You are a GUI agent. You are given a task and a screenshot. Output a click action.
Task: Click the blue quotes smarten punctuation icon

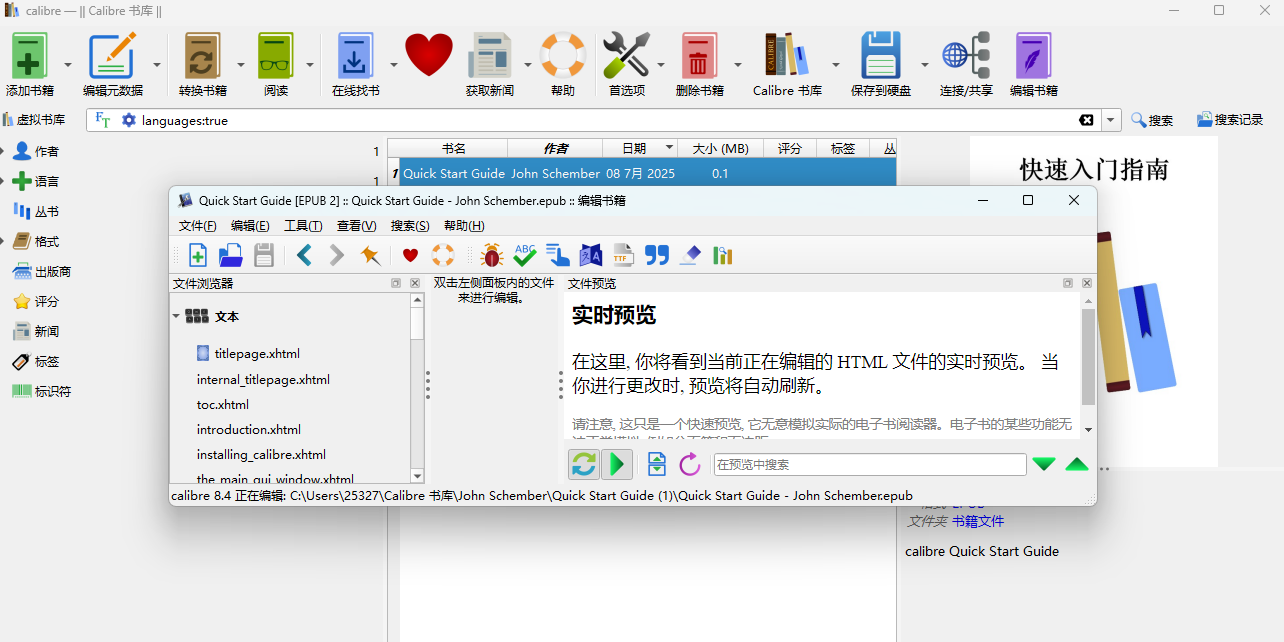[656, 255]
